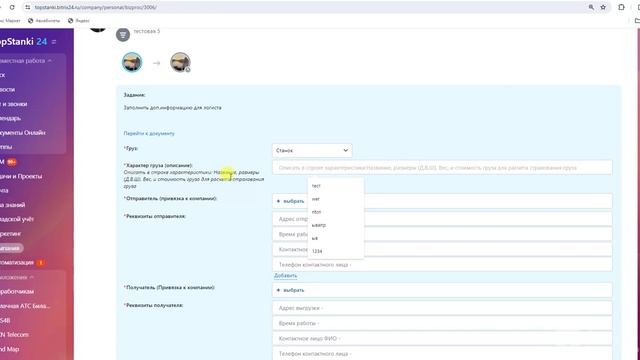Toggle the sidebar with the icon beside TopStanki 24
Screen dimensions: 640x360
(54, 42)
